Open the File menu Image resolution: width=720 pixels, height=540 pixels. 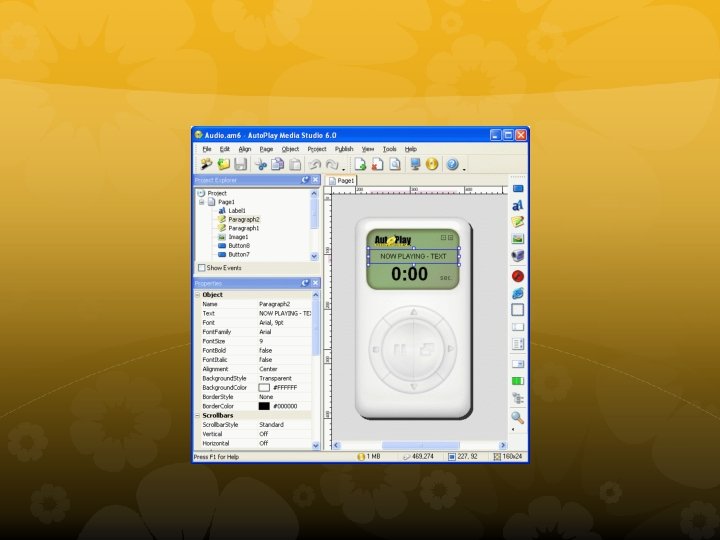pos(207,149)
